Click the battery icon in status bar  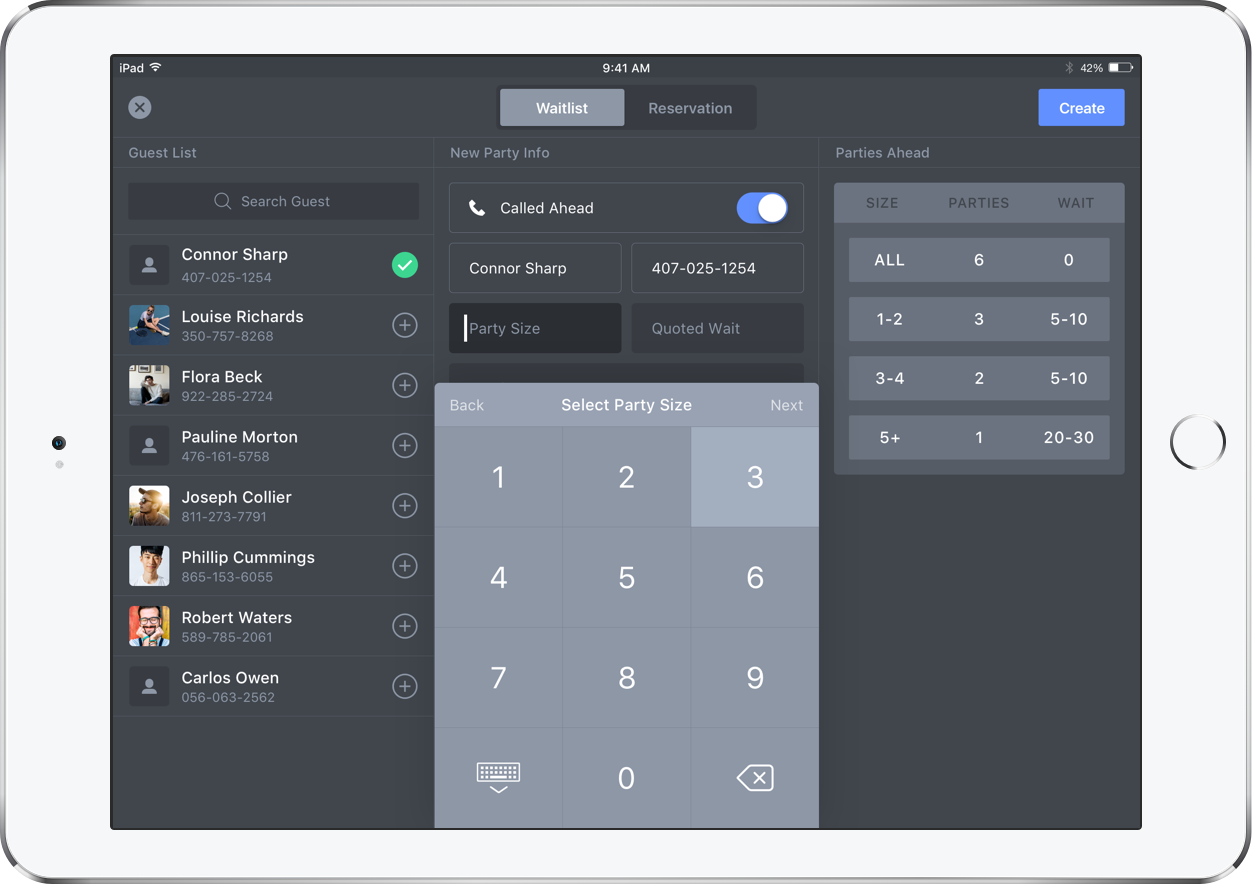[x=1121, y=68]
